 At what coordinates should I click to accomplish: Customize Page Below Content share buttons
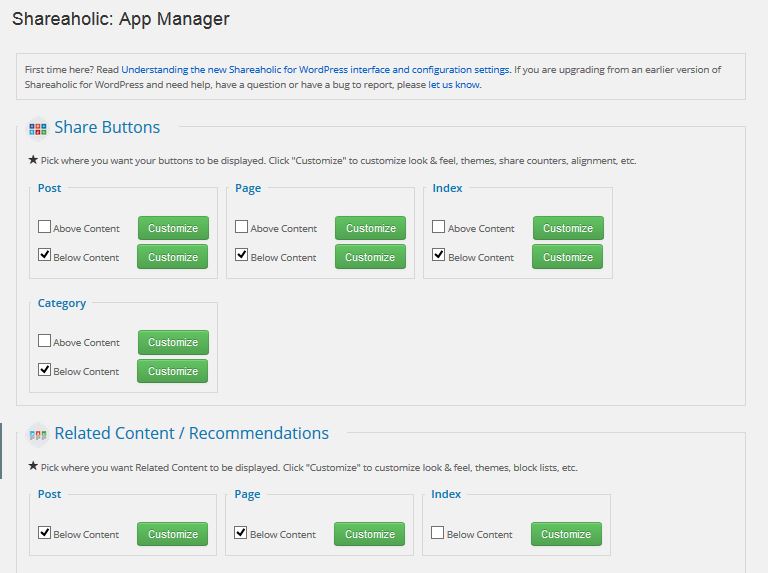click(370, 257)
